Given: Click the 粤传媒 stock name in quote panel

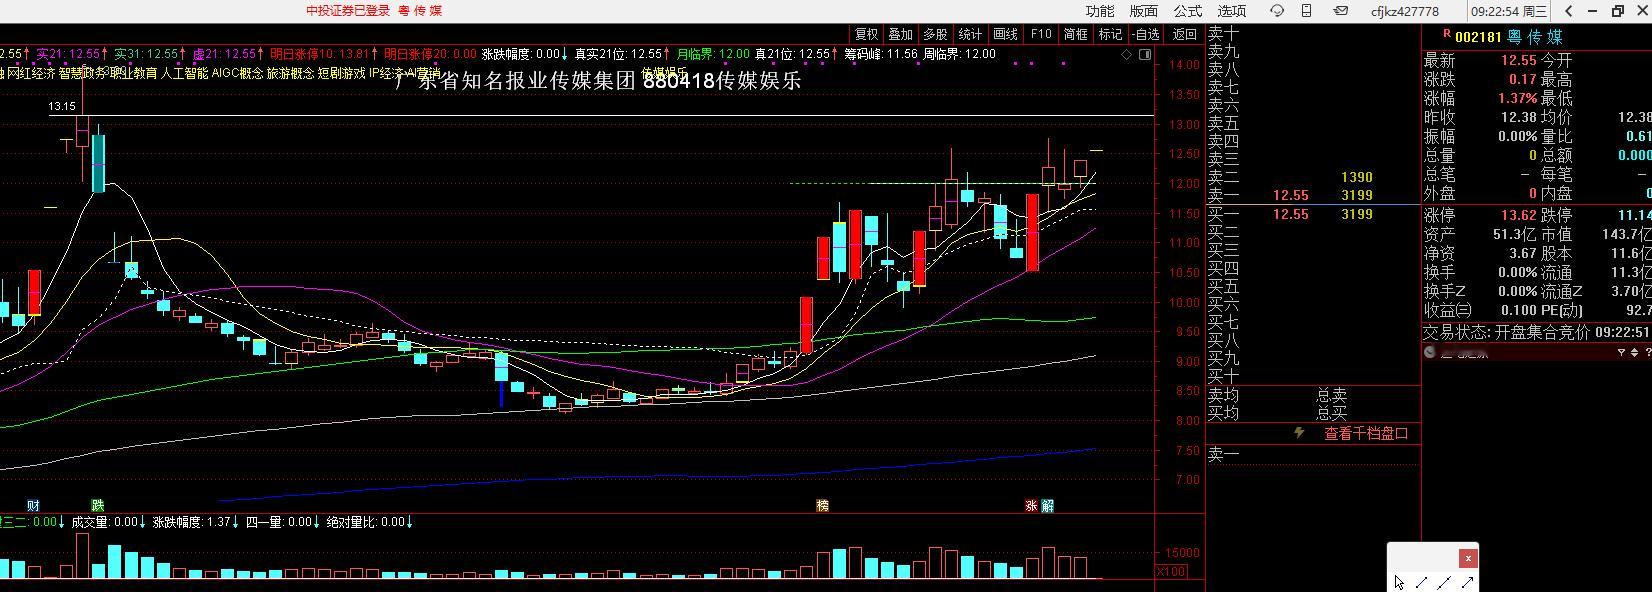Looking at the screenshot, I should click(x=1536, y=37).
